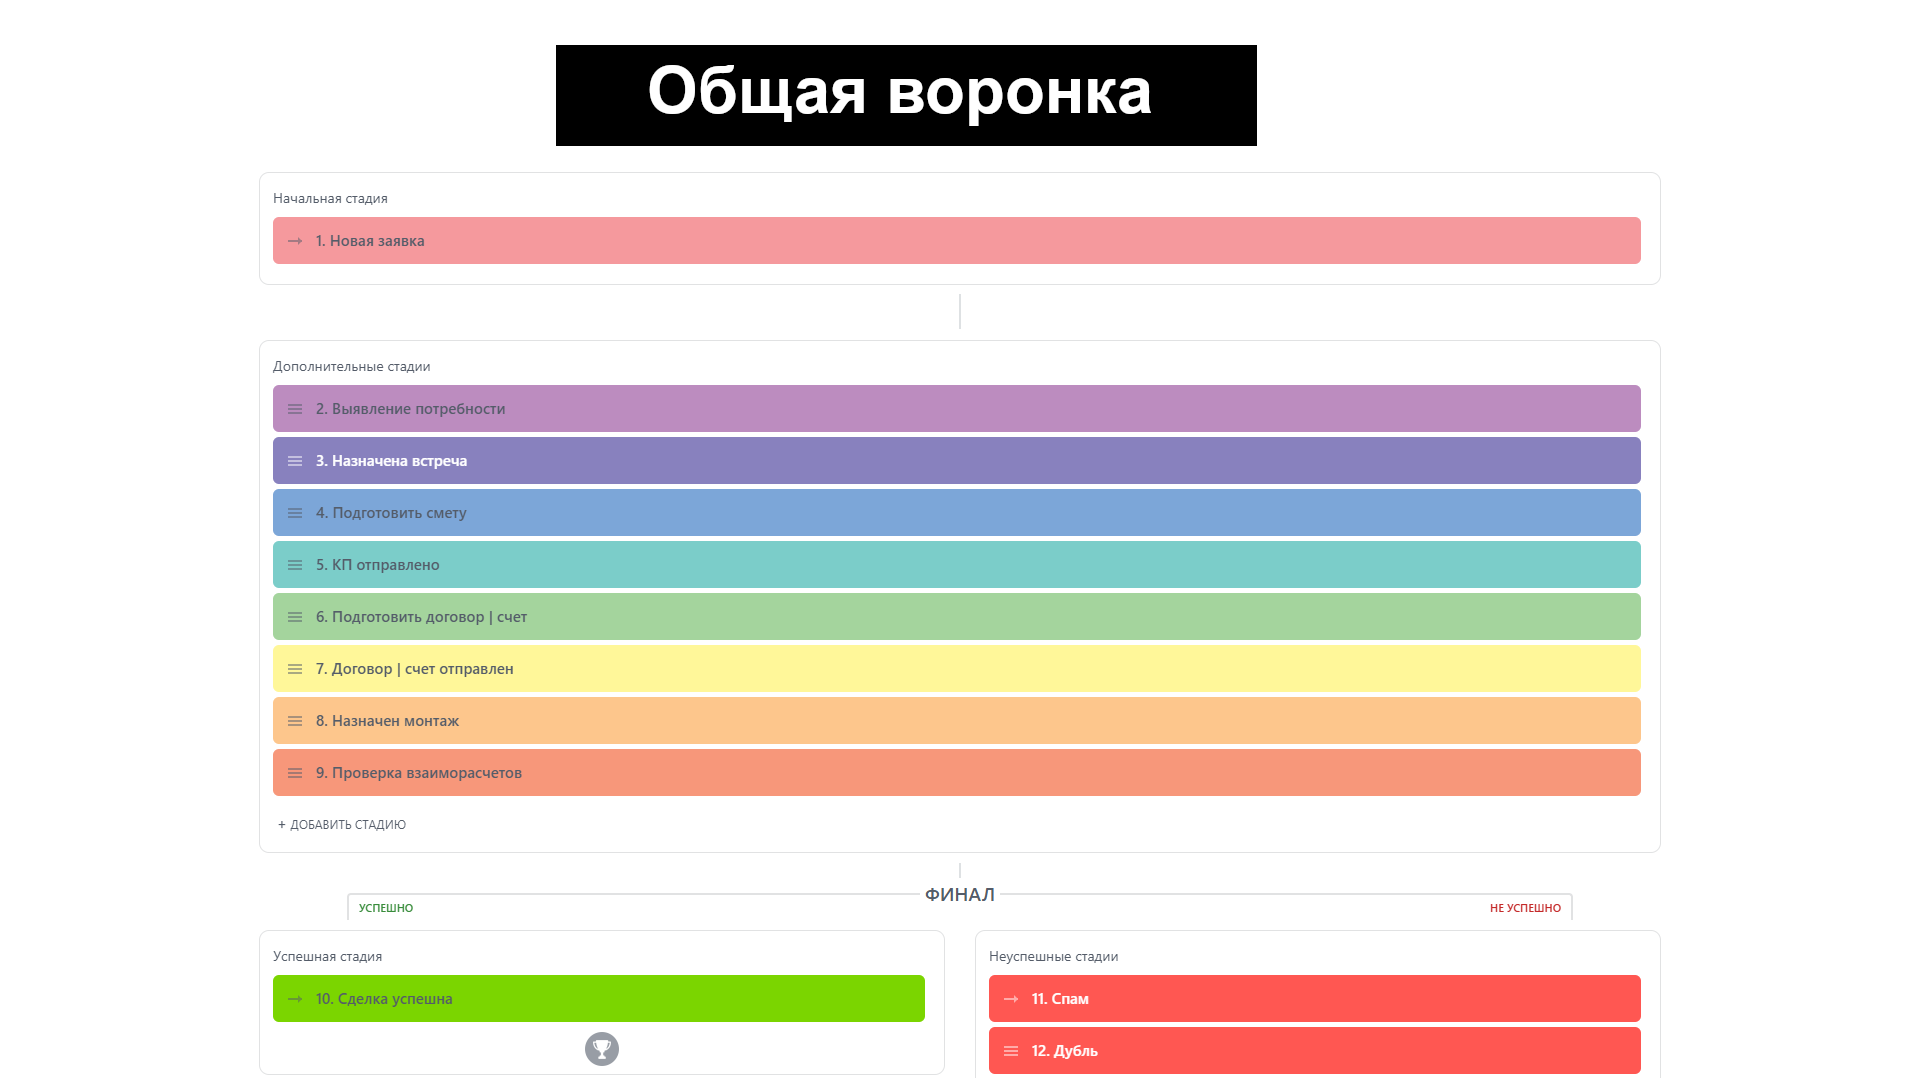Viewport: 1920px width, 1080px height.
Task: Click drag handle on Назначен монтаж stage
Action: pos(295,721)
